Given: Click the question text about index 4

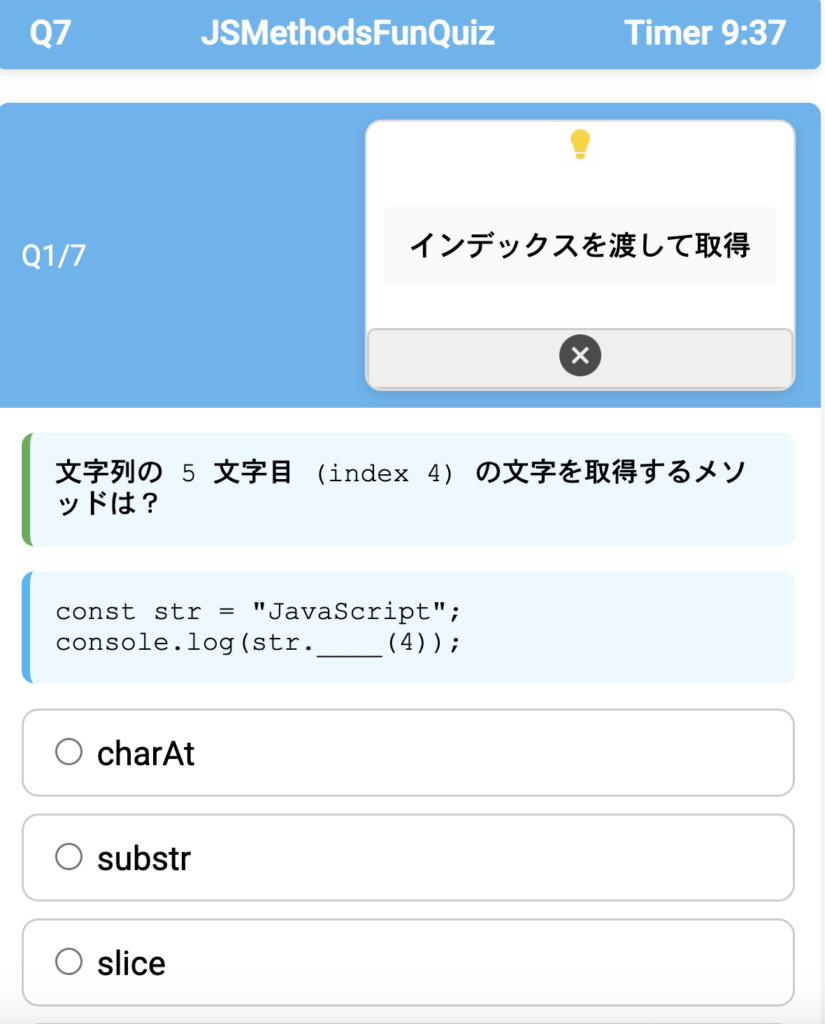Looking at the screenshot, I should [x=400, y=487].
